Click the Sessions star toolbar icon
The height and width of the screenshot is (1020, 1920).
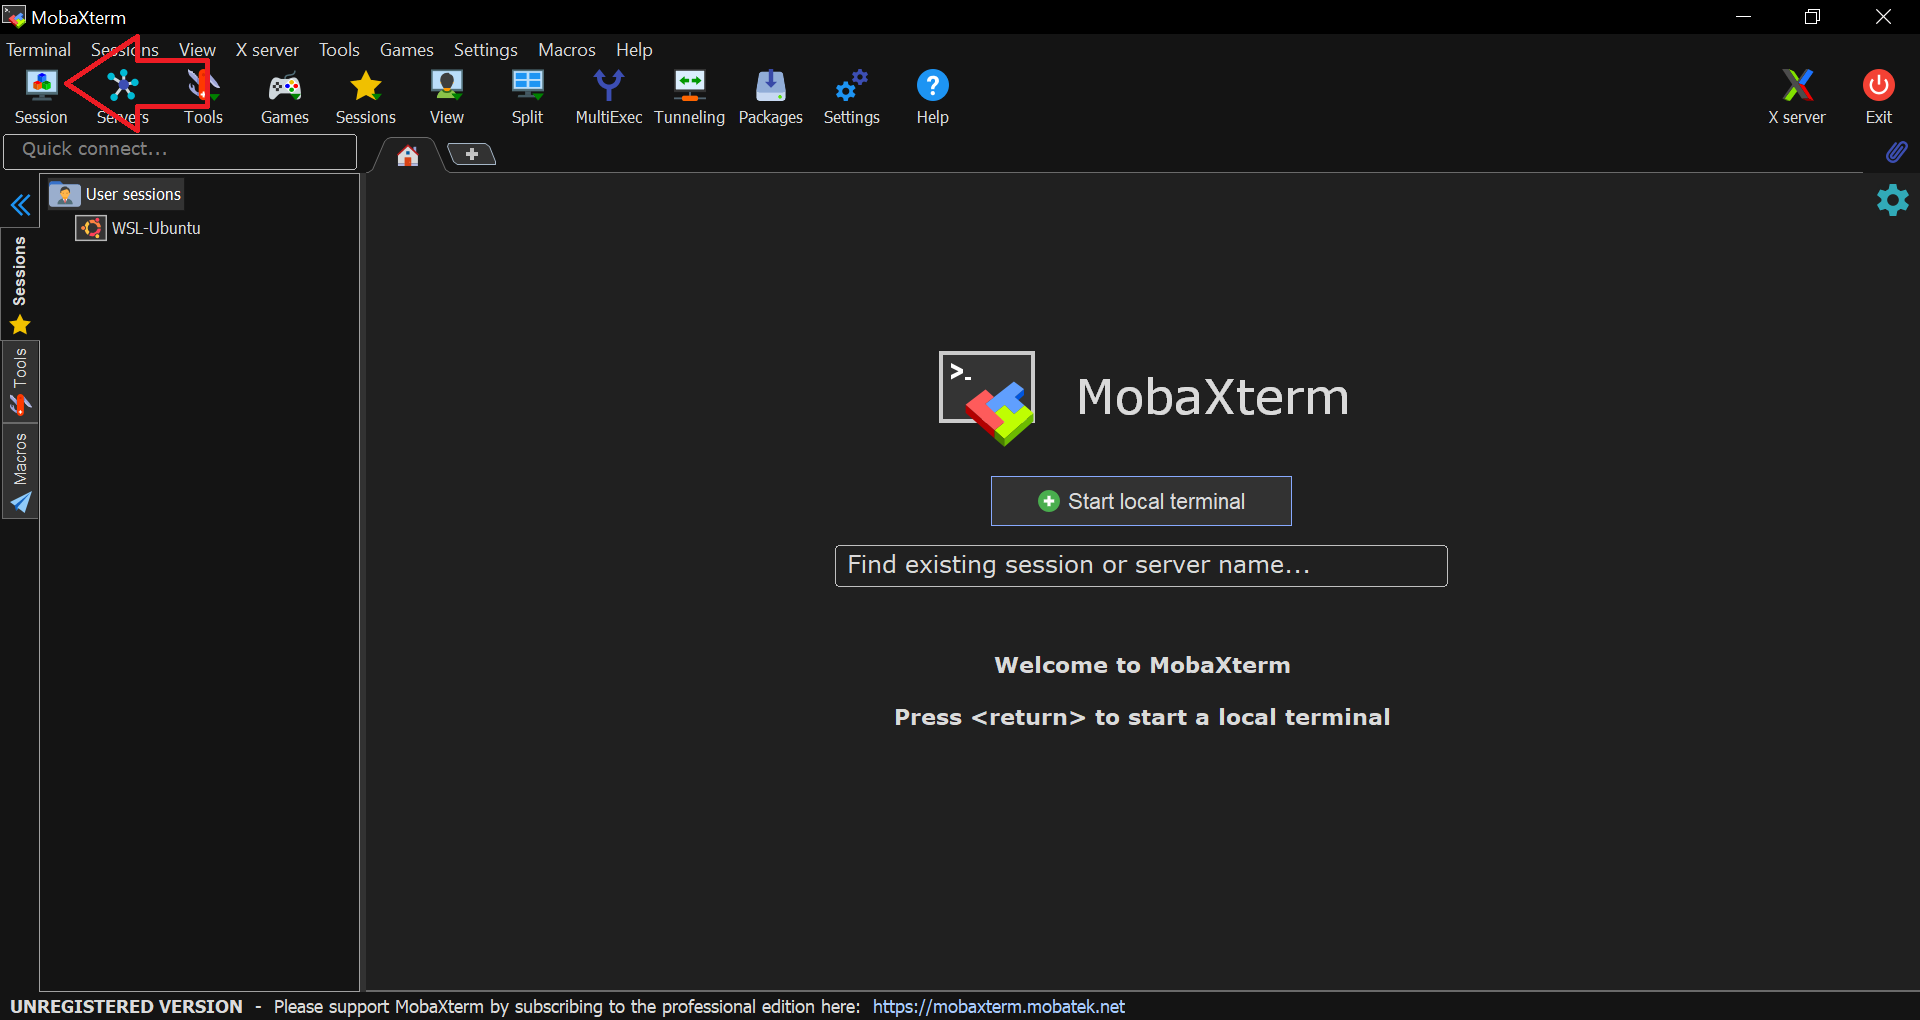coord(366,97)
